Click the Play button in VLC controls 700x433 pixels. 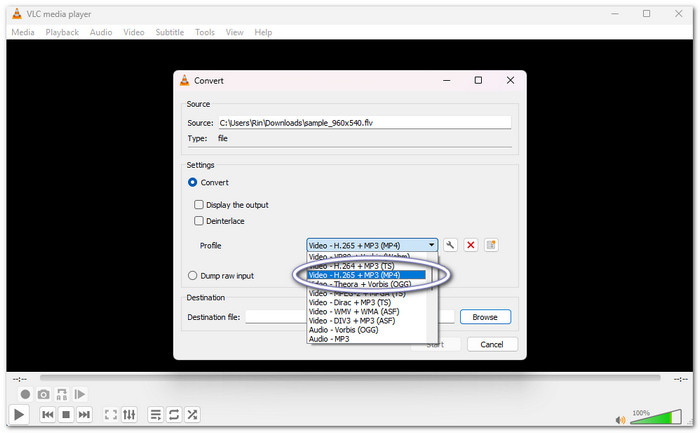[x=19, y=415]
